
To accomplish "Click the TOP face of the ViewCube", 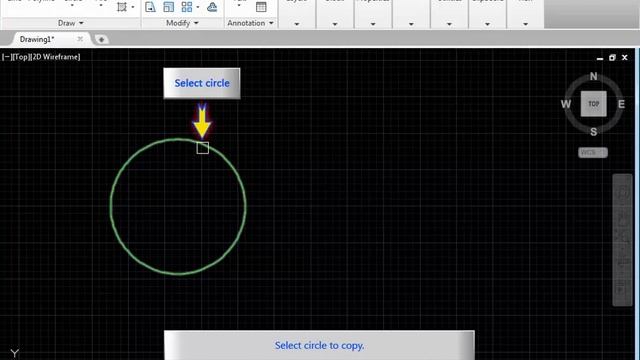I will point(593,104).
